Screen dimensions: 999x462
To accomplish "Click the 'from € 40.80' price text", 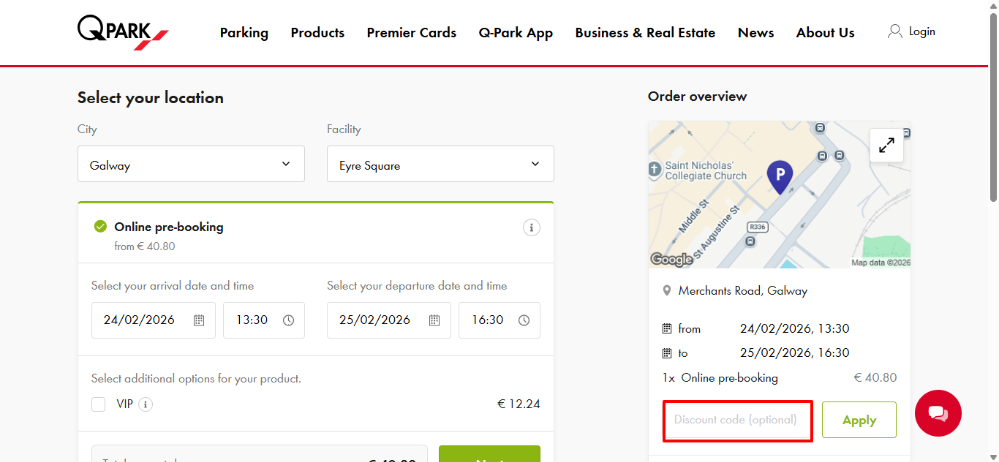I will coord(145,246).
